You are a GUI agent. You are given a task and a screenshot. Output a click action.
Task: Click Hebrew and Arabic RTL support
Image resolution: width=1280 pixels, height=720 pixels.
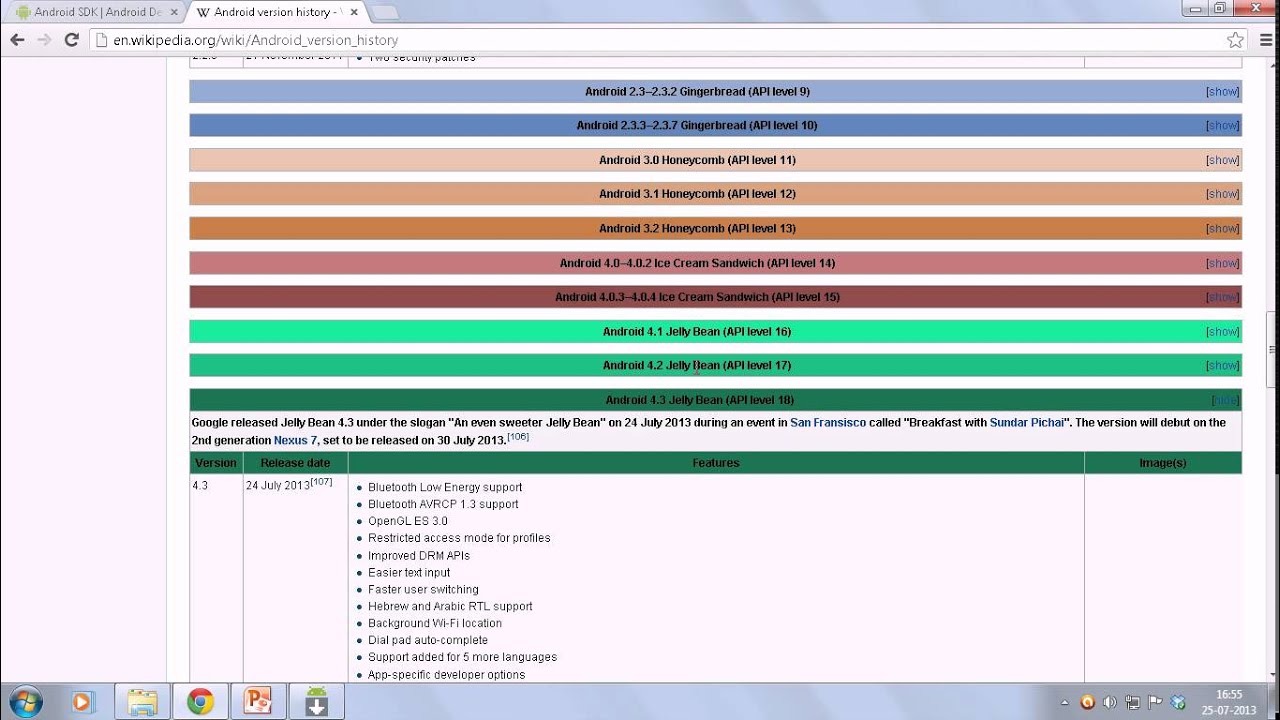click(x=450, y=606)
